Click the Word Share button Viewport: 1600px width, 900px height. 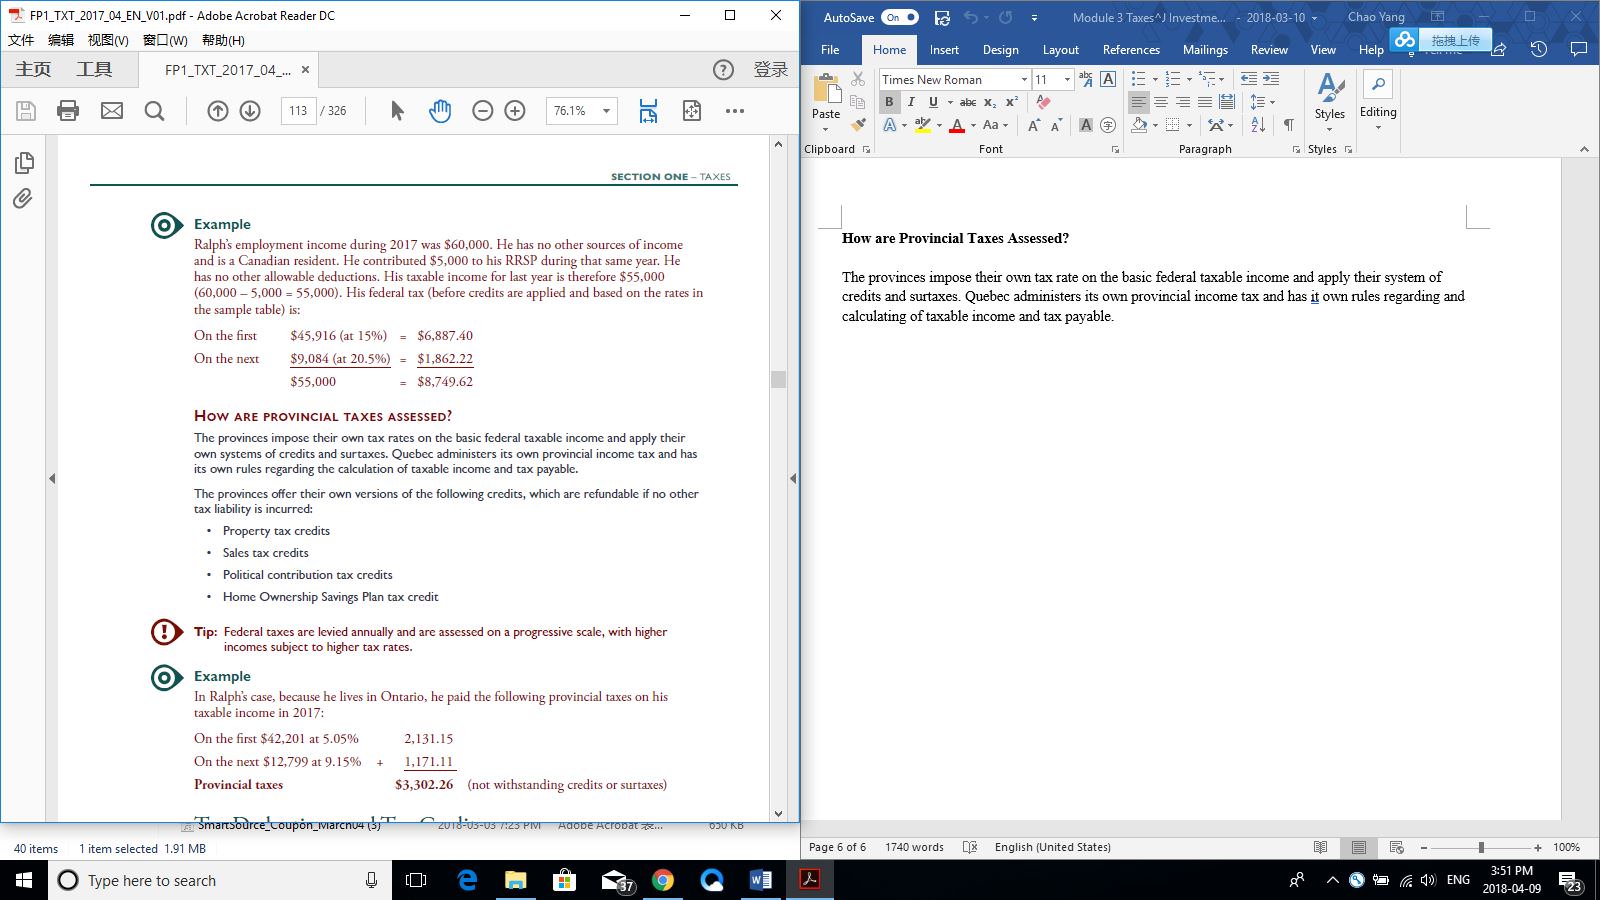[x=1498, y=49]
